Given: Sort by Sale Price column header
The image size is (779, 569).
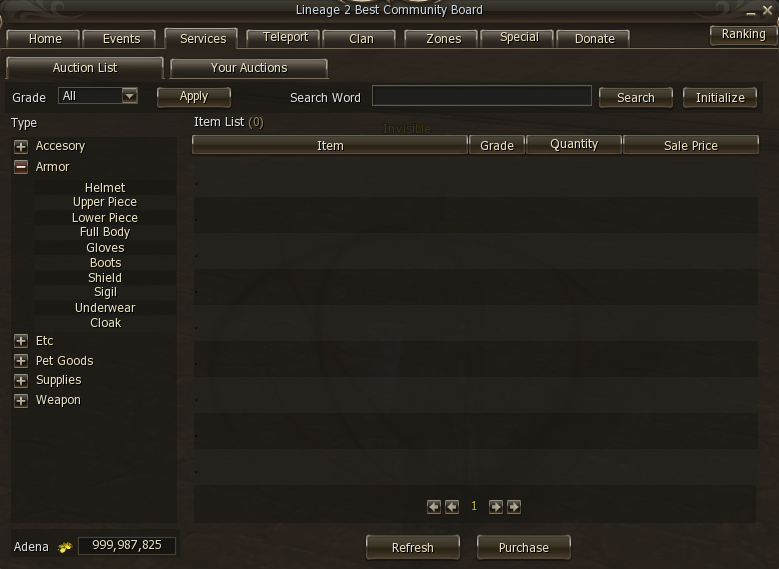Looking at the screenshot, I should (691, 145).
